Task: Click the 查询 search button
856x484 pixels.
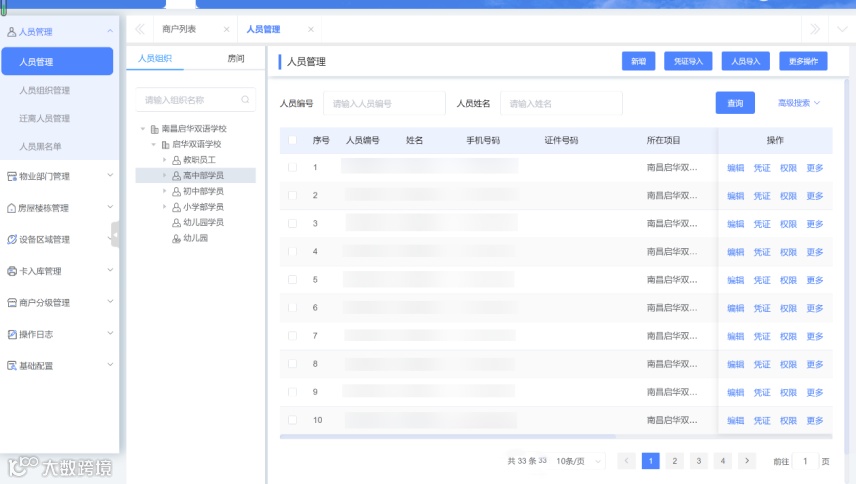Action: pos(735,103)
